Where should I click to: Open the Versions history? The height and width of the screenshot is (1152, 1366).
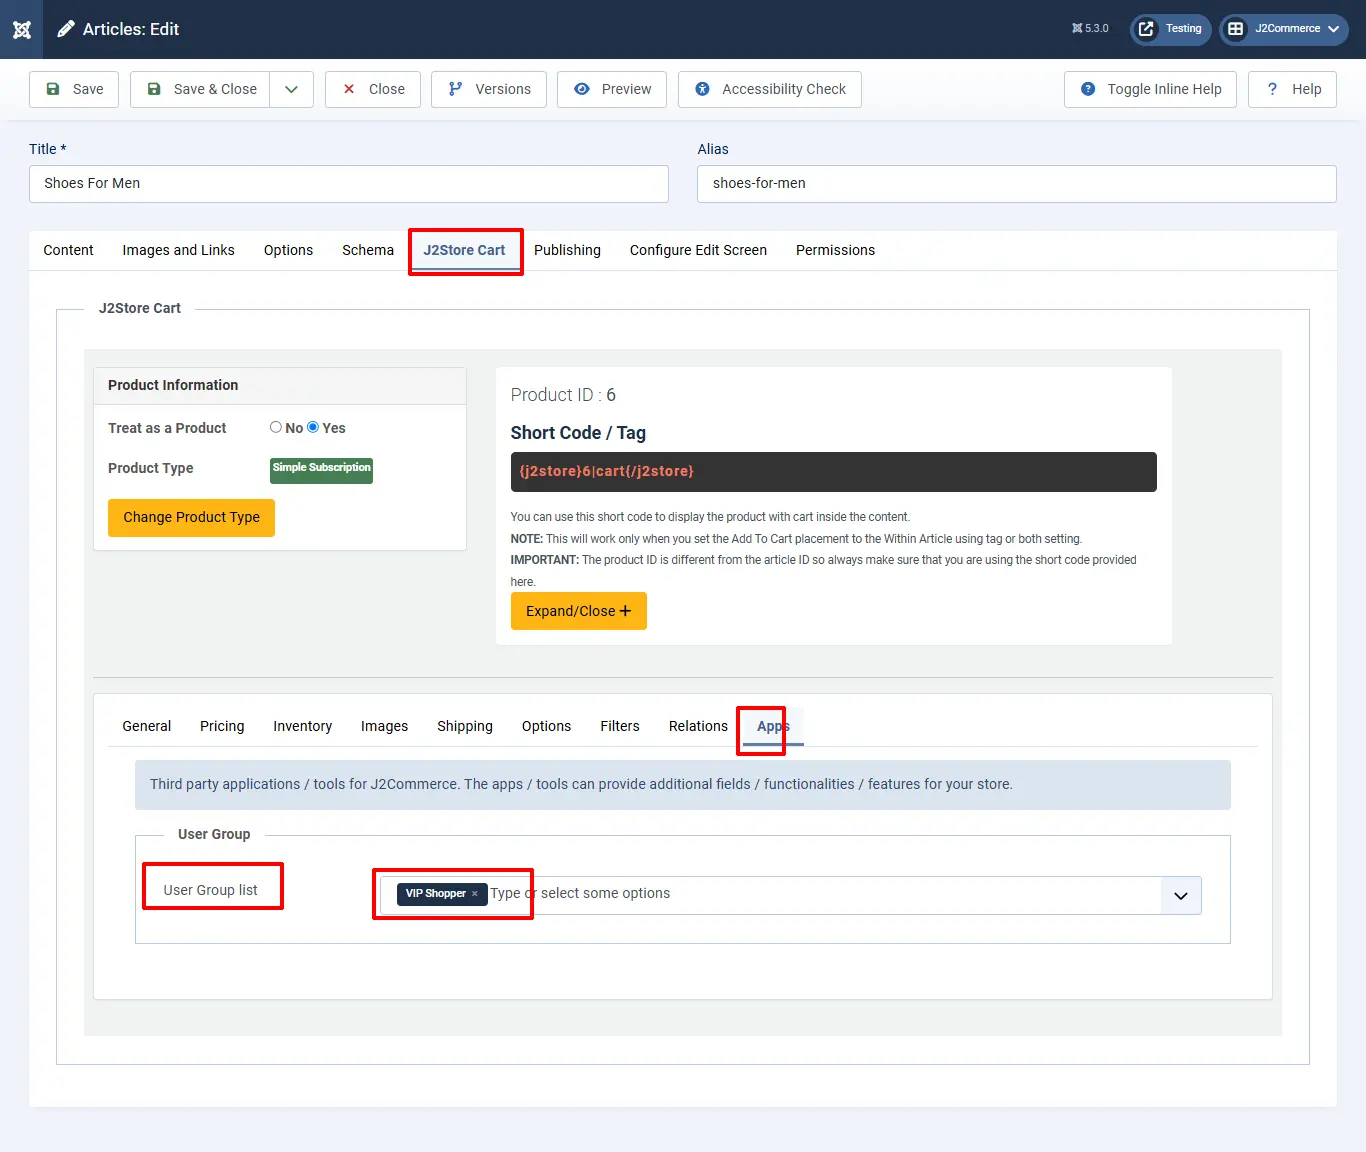click(x=489, y=89)
